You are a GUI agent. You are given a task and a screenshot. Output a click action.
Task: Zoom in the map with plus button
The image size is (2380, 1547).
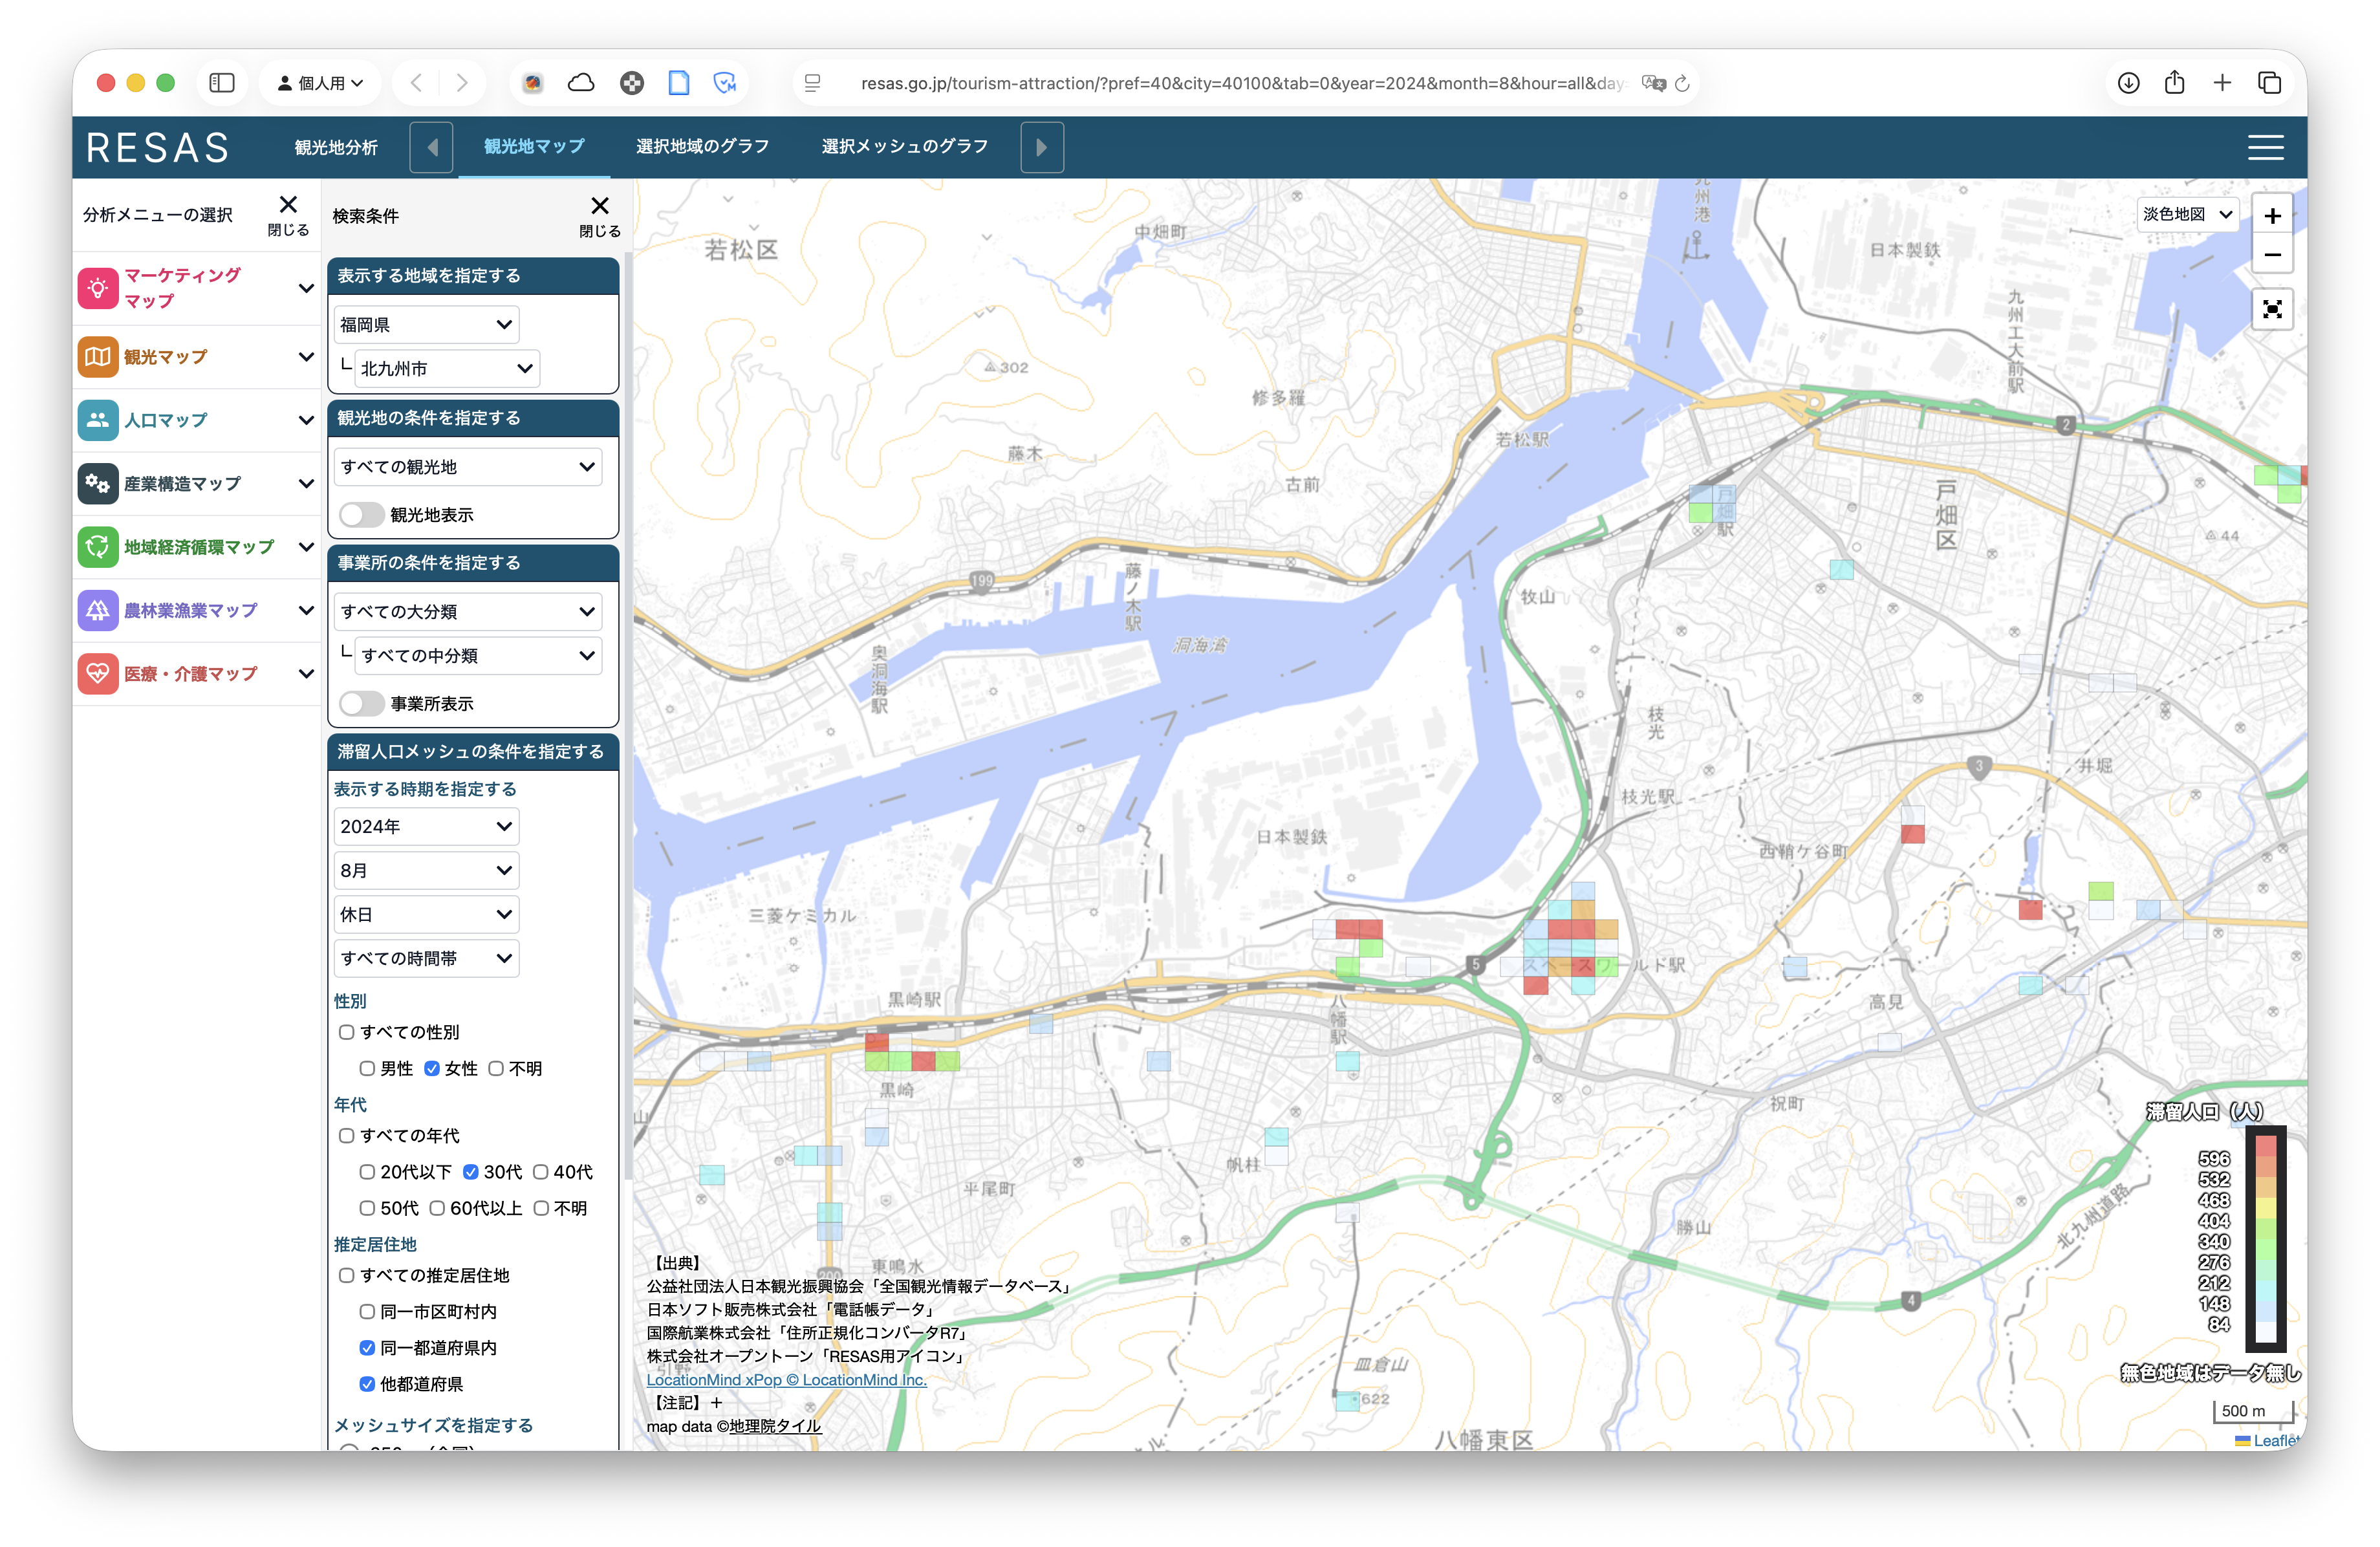coord(2271,215)
